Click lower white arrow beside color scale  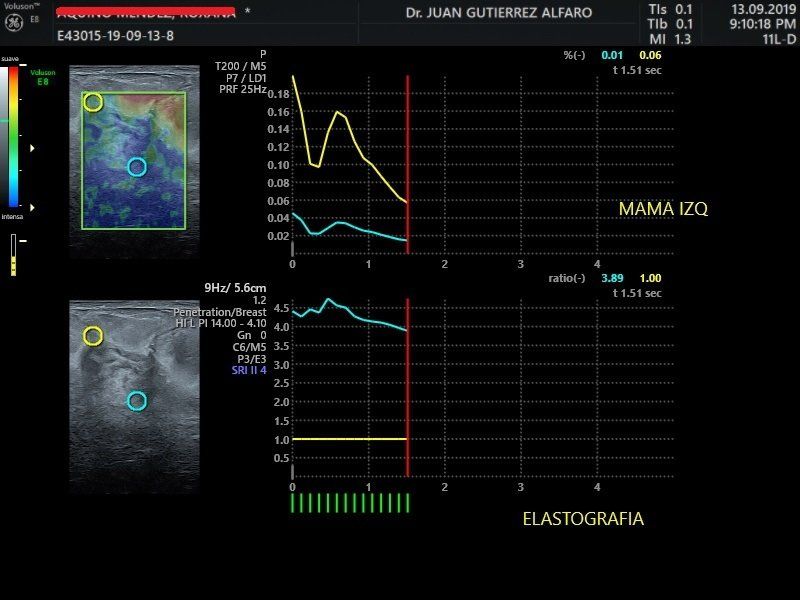pos(32,208)
